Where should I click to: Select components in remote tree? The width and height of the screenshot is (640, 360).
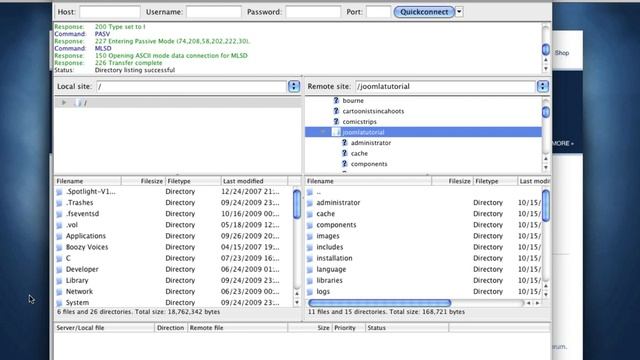coord(369,164)
